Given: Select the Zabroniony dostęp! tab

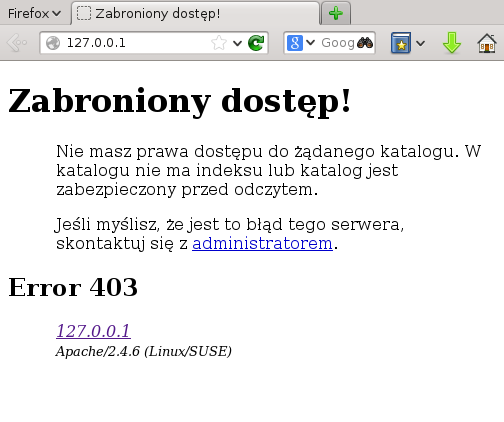Looking at the screenshot, I should tap(195, 13).
